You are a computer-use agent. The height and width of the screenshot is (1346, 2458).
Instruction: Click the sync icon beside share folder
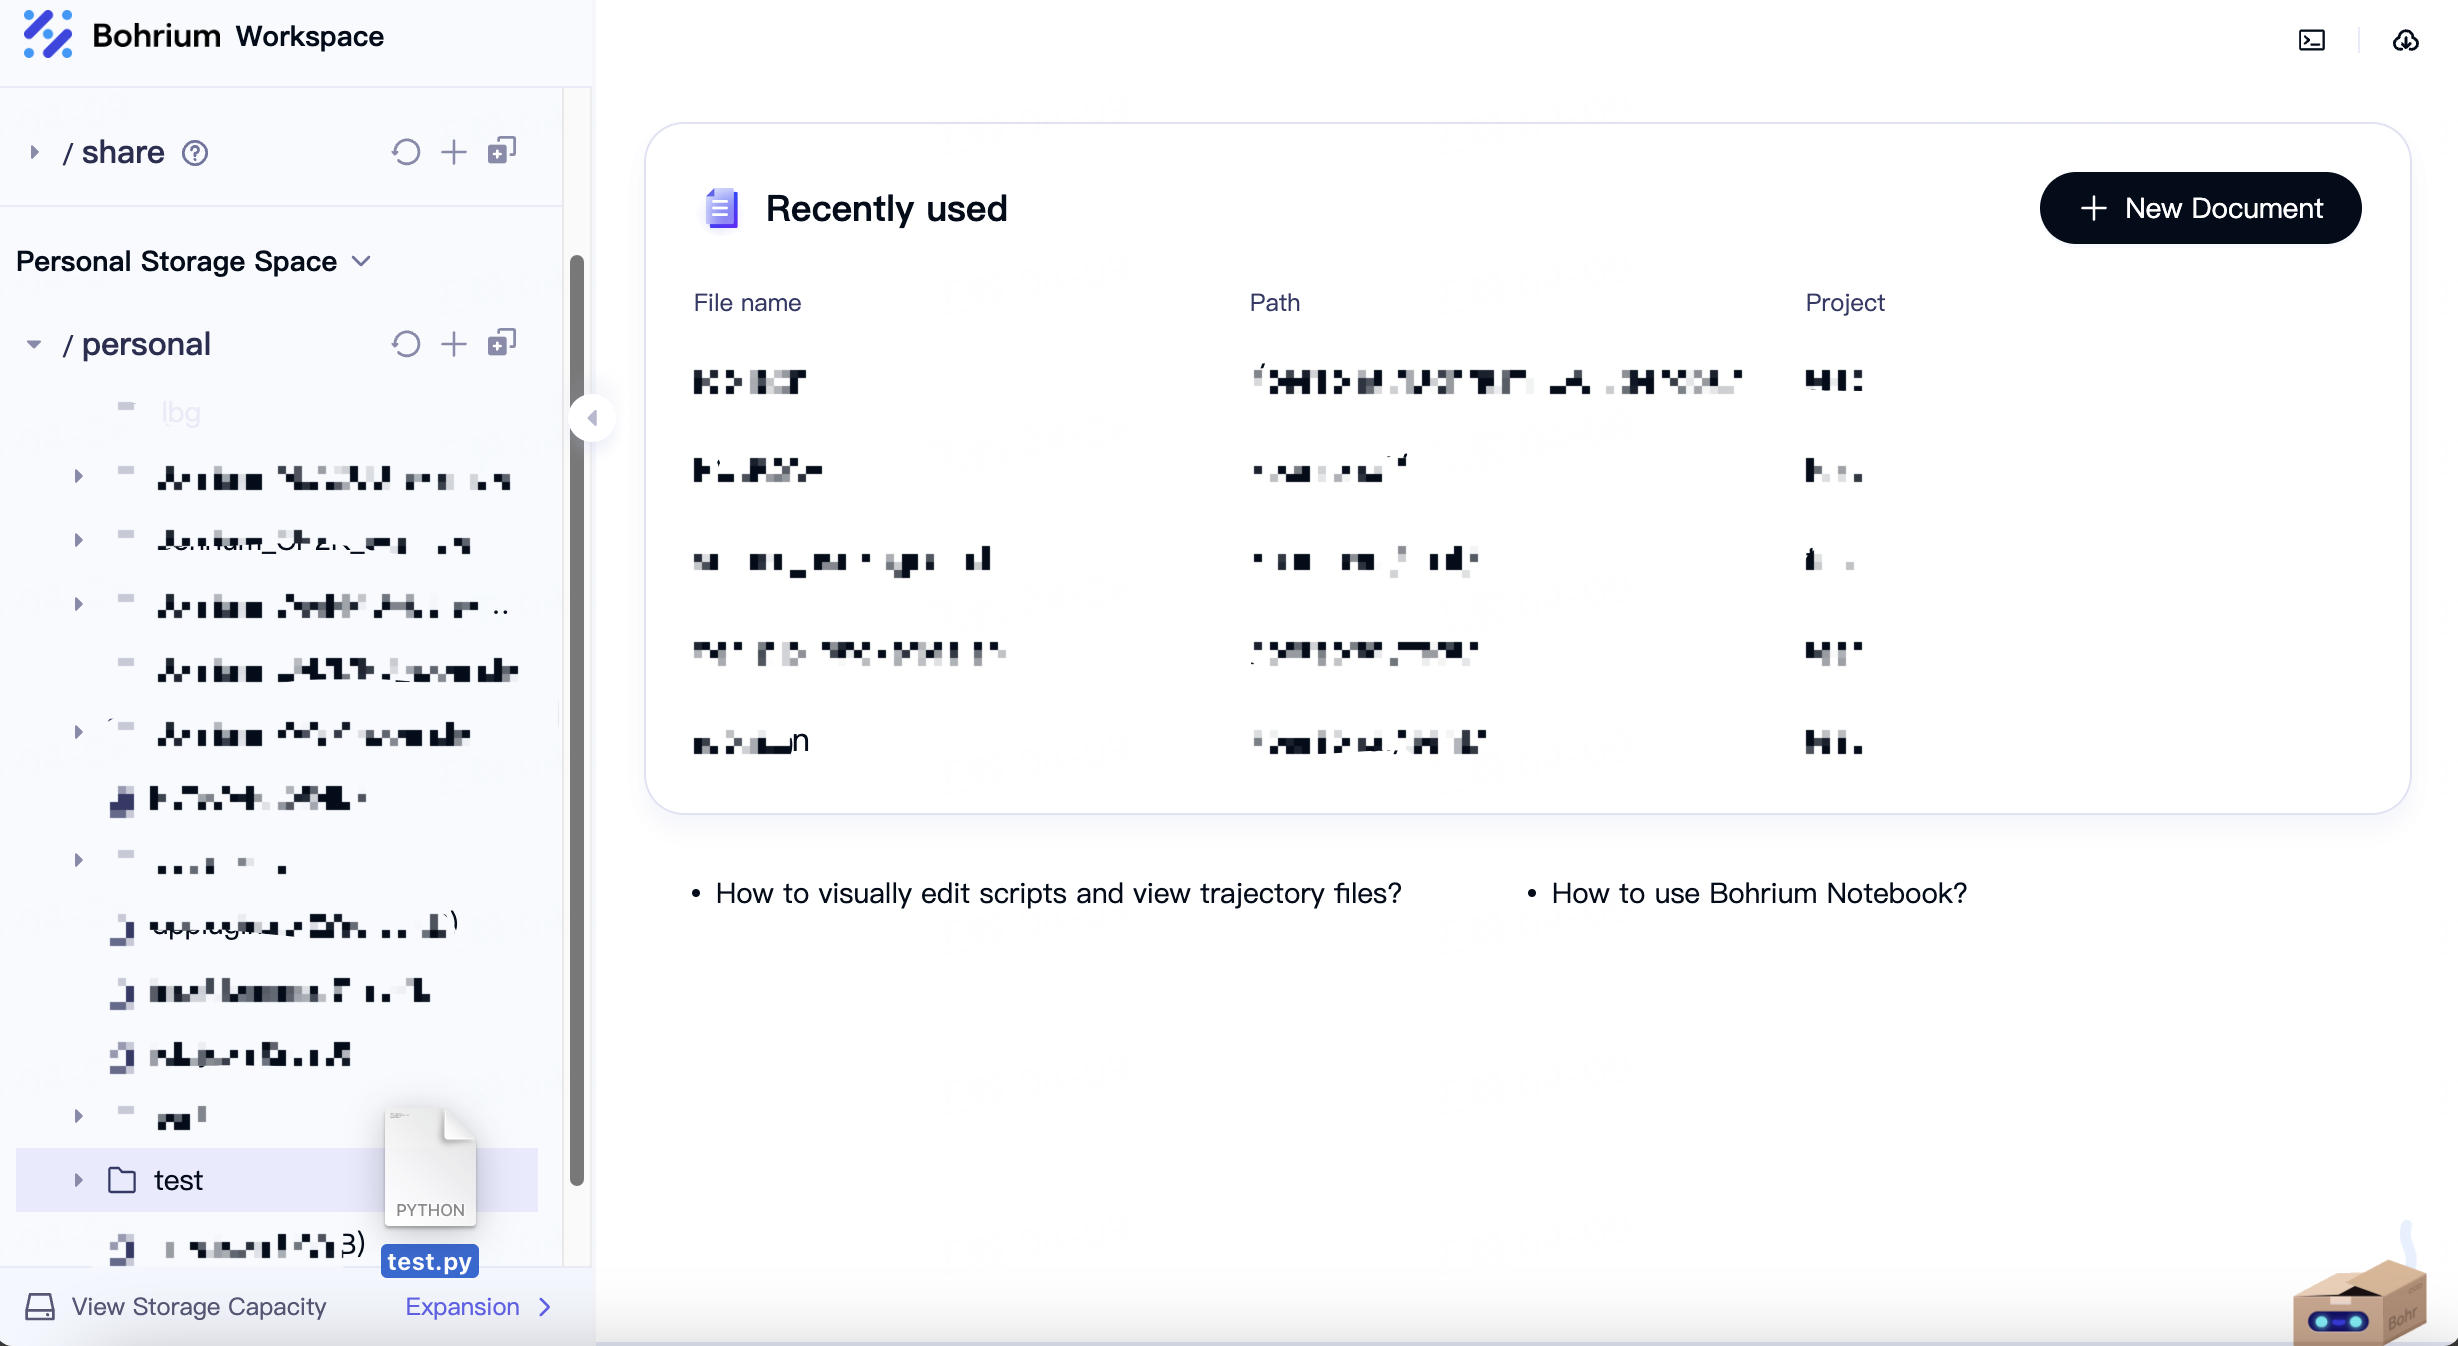[x=404, y=153]
